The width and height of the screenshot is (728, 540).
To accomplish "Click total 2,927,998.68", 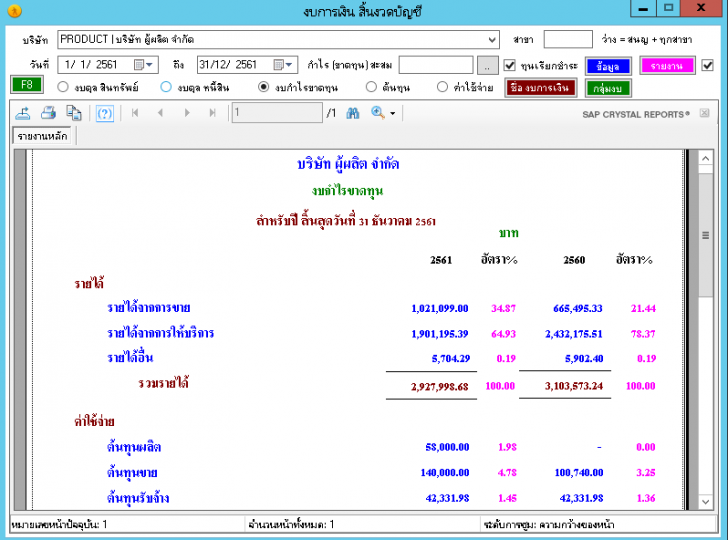I will (440, 386).
